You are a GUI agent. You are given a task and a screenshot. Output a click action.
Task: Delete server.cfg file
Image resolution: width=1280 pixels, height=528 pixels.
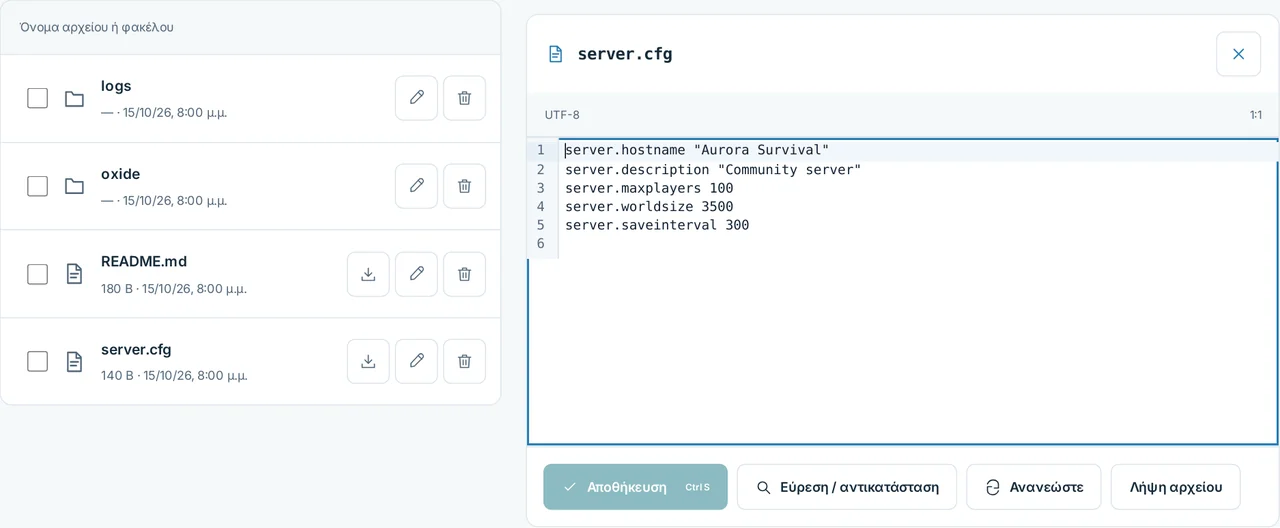pos(464,361)
